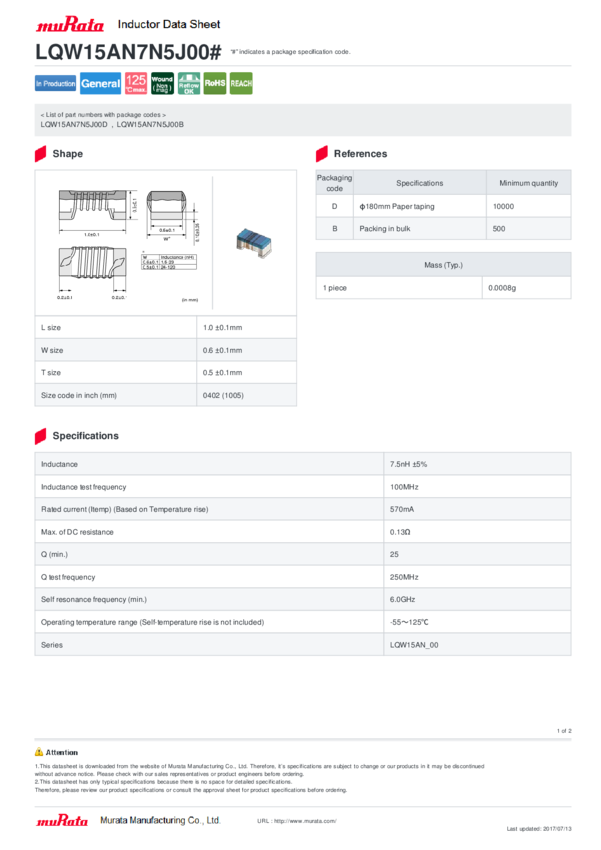Click the In Production badge

tap(55, 83)
